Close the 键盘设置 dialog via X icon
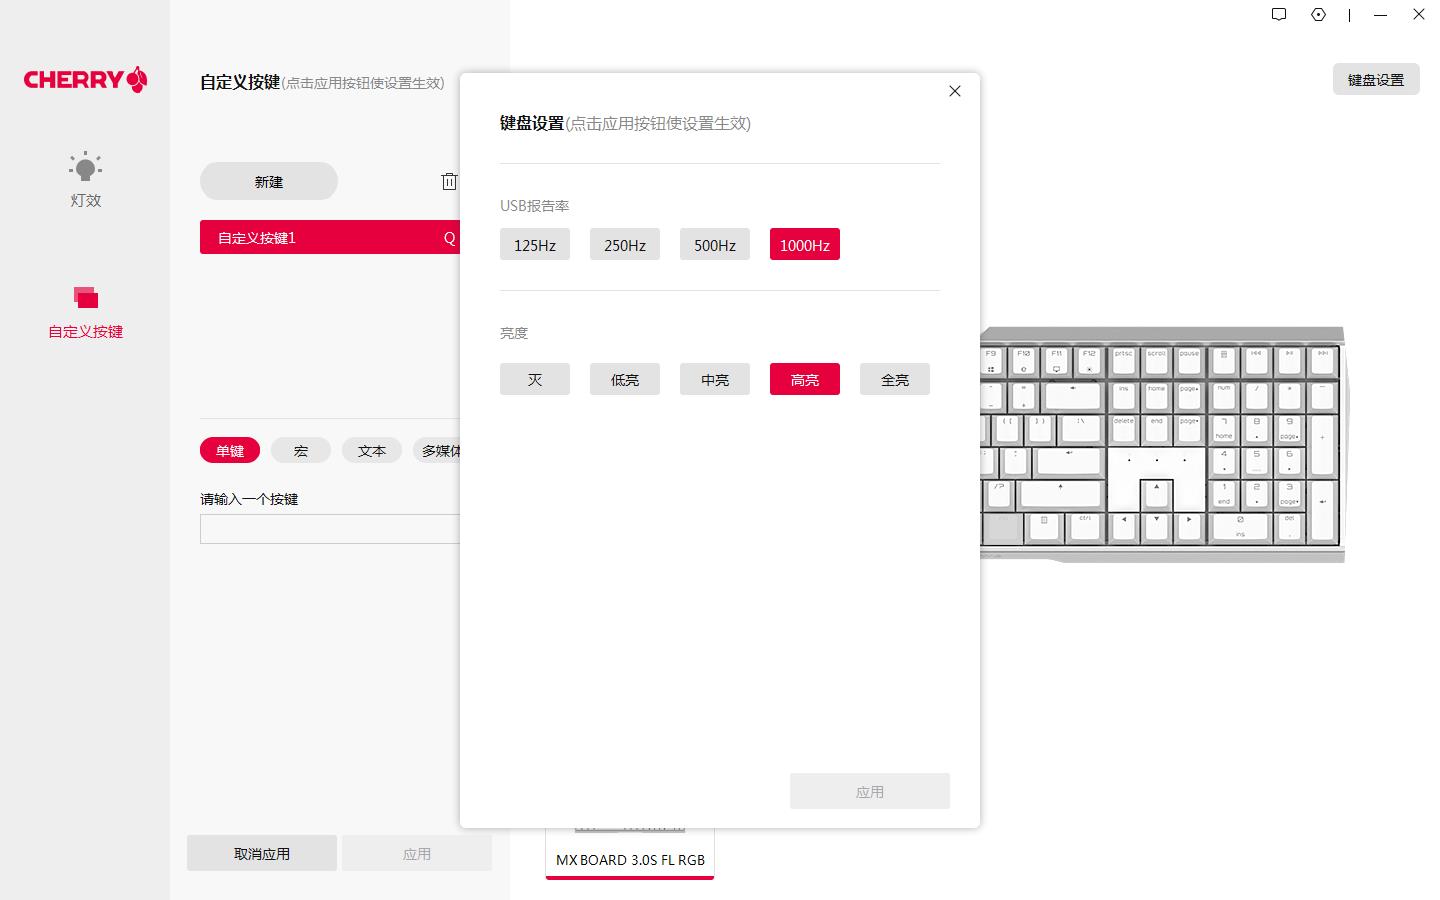Image resolution: width=1440 pixels, height=900 pixels. coord(954,90)
